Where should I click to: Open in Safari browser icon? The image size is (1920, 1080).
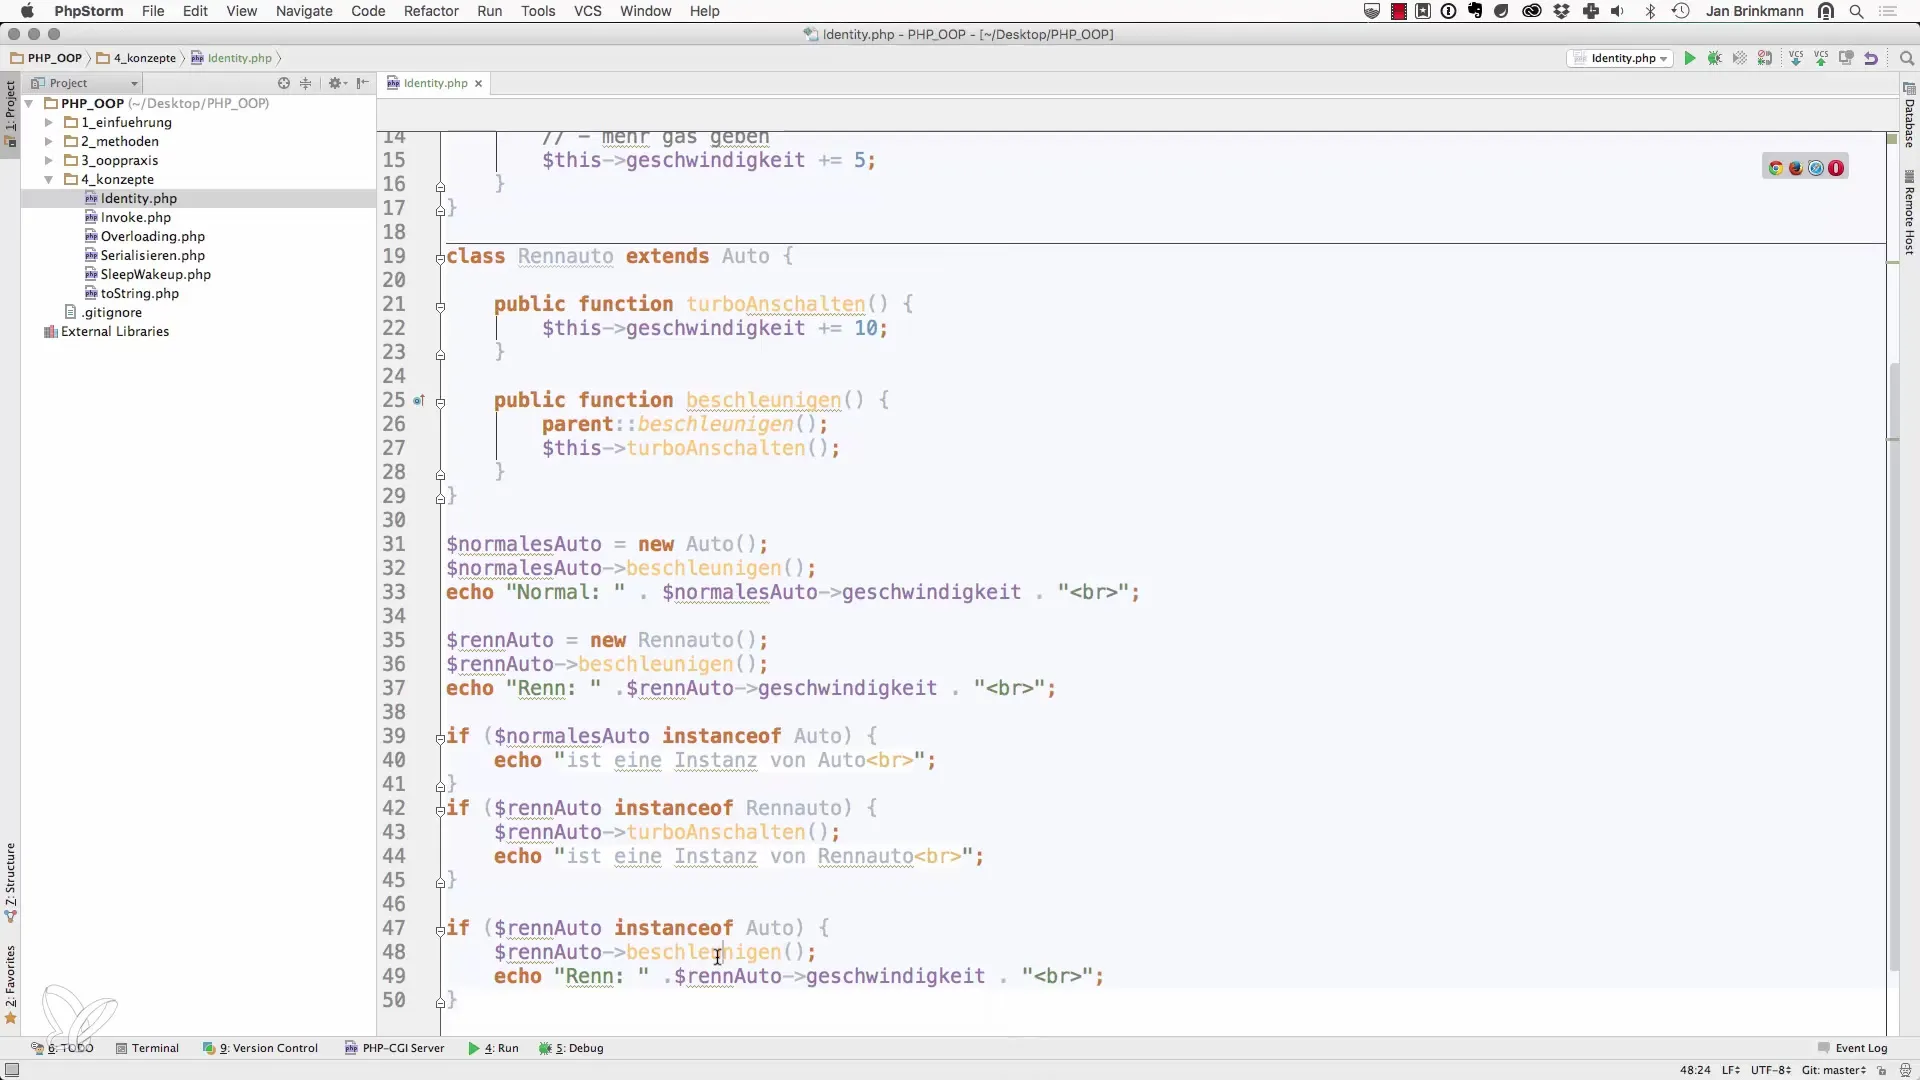coord(1816,168)
